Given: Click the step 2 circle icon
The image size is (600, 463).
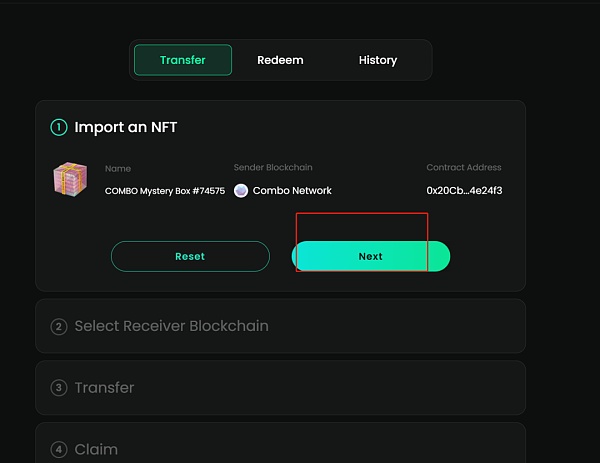Looking at the screenshot, I should point(58,326).
